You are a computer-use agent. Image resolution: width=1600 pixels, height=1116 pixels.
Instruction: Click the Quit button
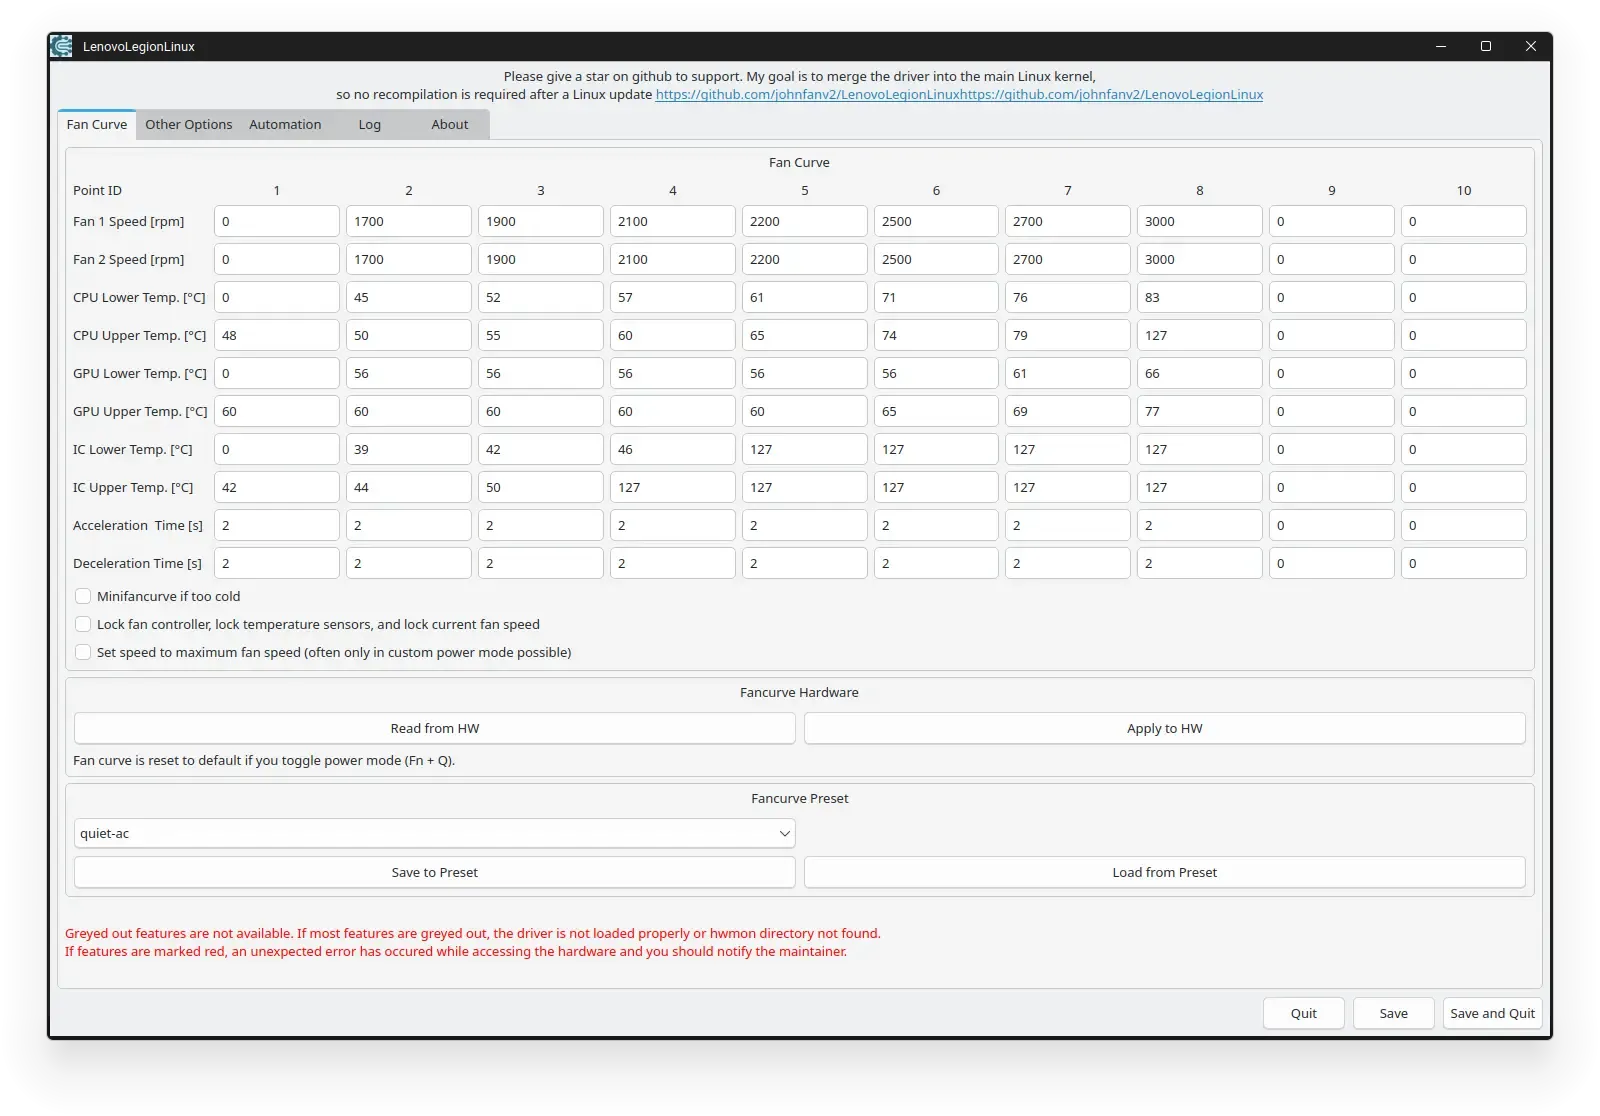pos(1304,1013)
